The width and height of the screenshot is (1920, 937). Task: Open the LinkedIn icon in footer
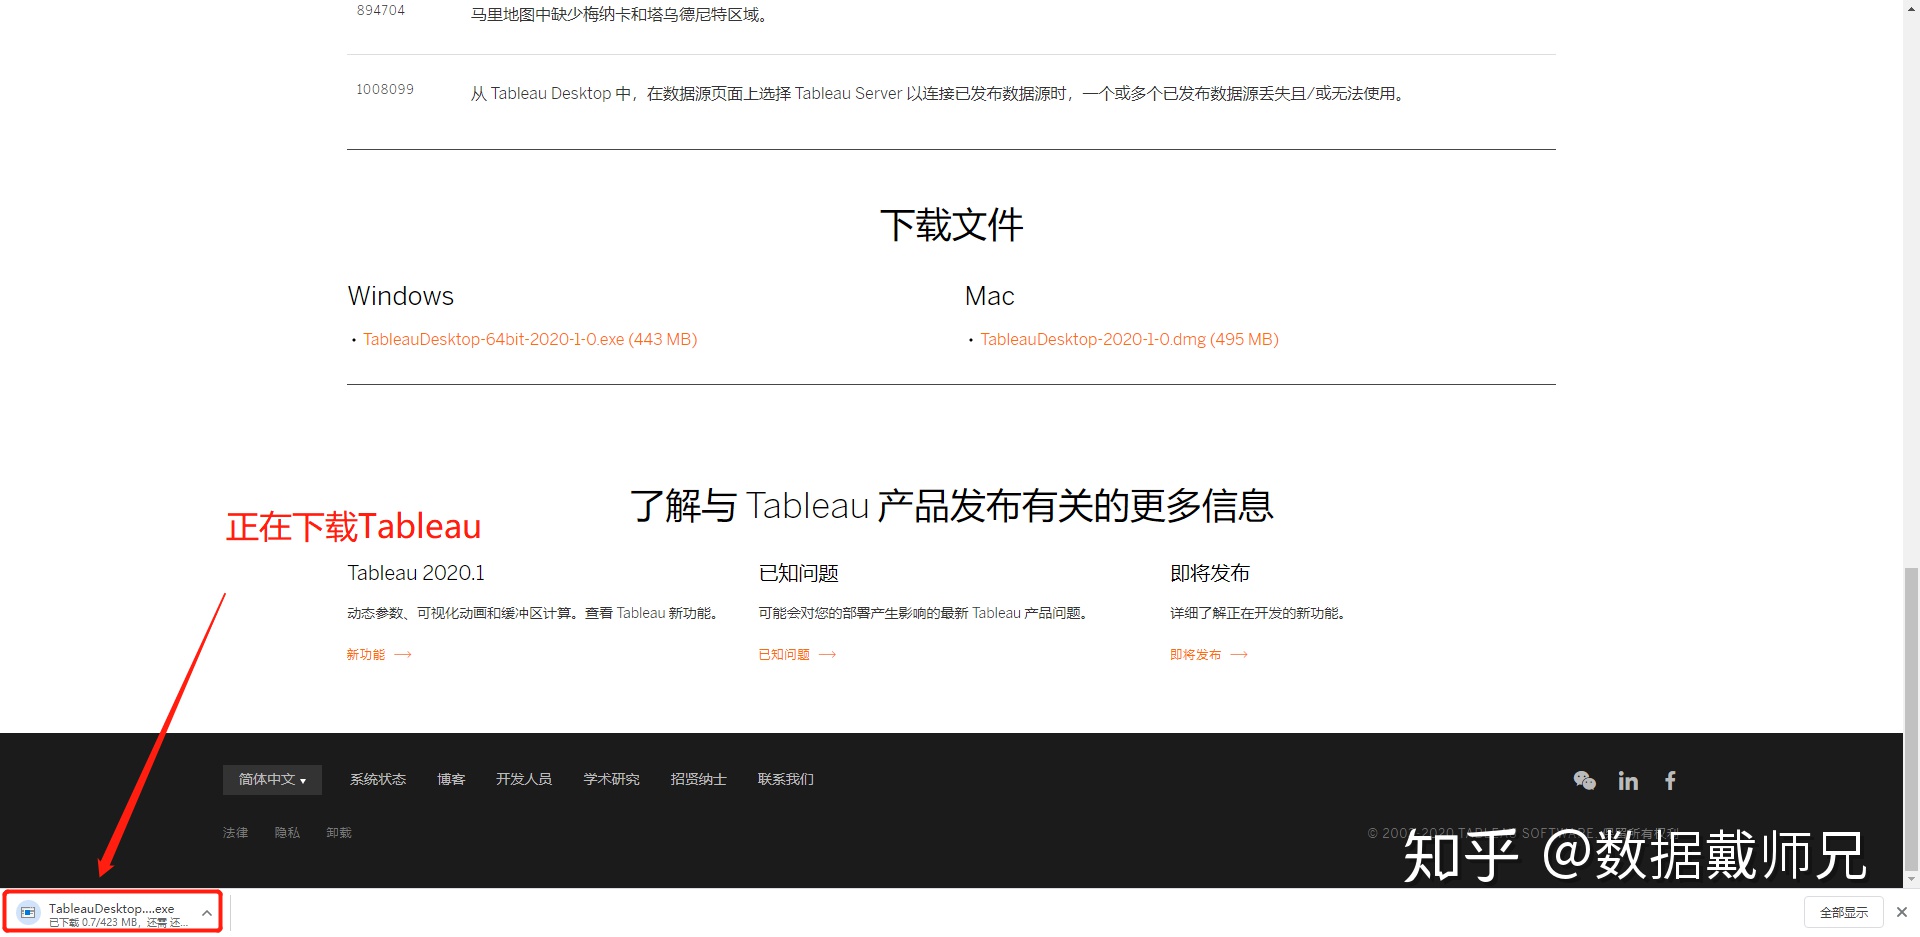1628,780
